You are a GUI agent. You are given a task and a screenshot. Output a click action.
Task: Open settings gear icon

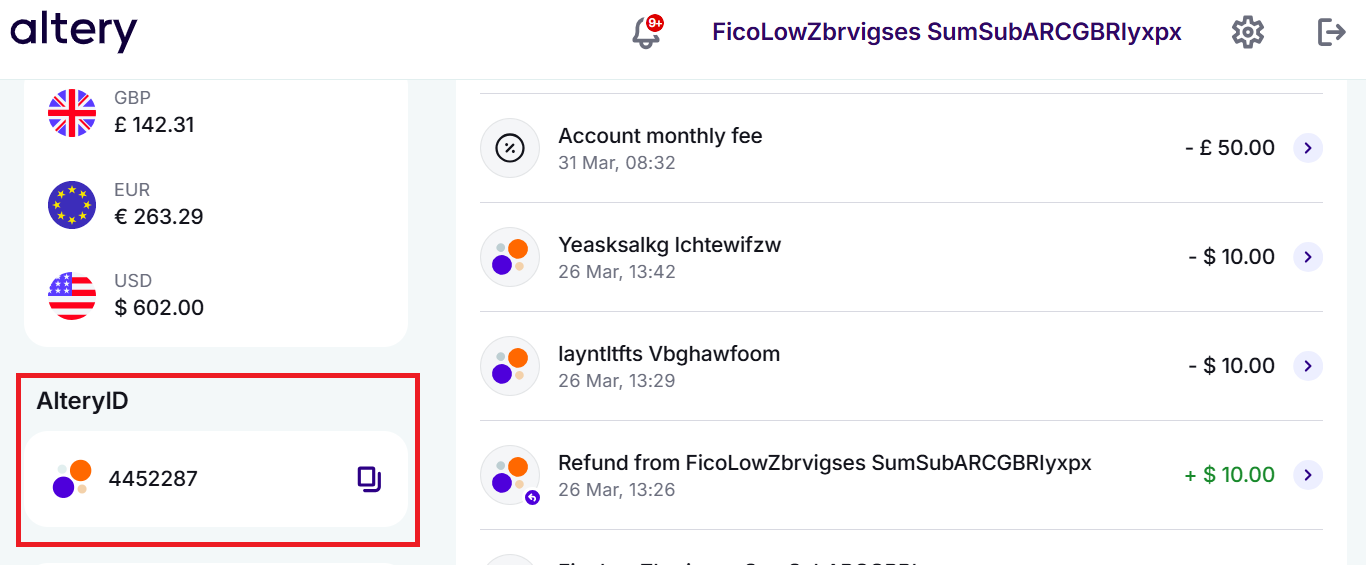pyautogui.click(x=1247, y=32)
